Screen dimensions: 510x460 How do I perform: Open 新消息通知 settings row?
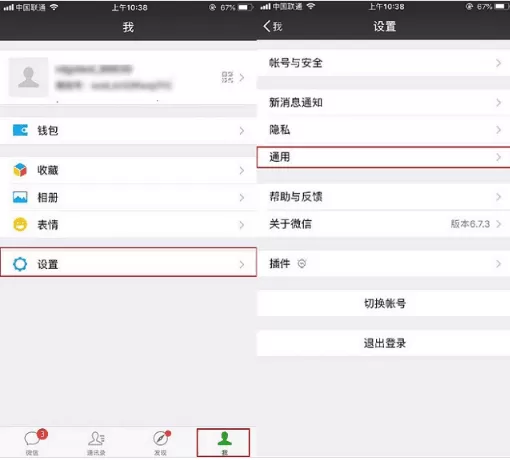point(383,102)
